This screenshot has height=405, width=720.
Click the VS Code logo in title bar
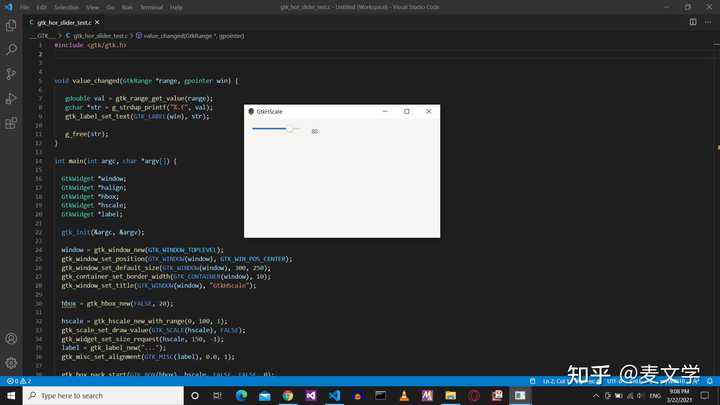coord(9,7)
